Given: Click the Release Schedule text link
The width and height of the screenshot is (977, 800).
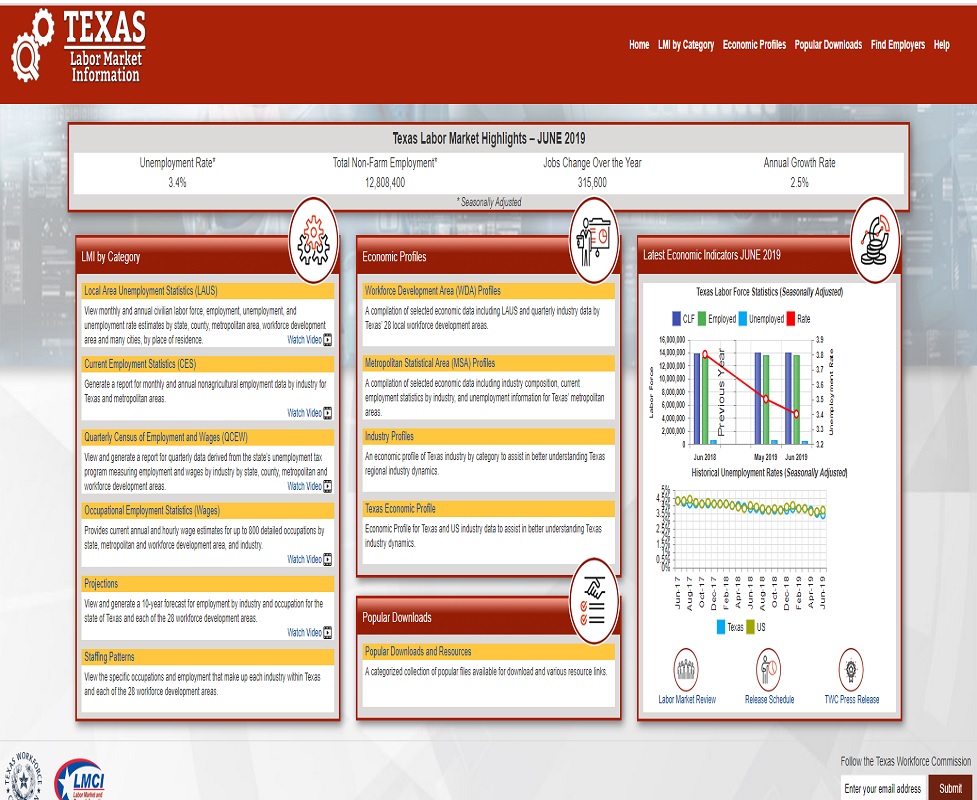Looking at the screenshot, I should [x=770, y=700].
